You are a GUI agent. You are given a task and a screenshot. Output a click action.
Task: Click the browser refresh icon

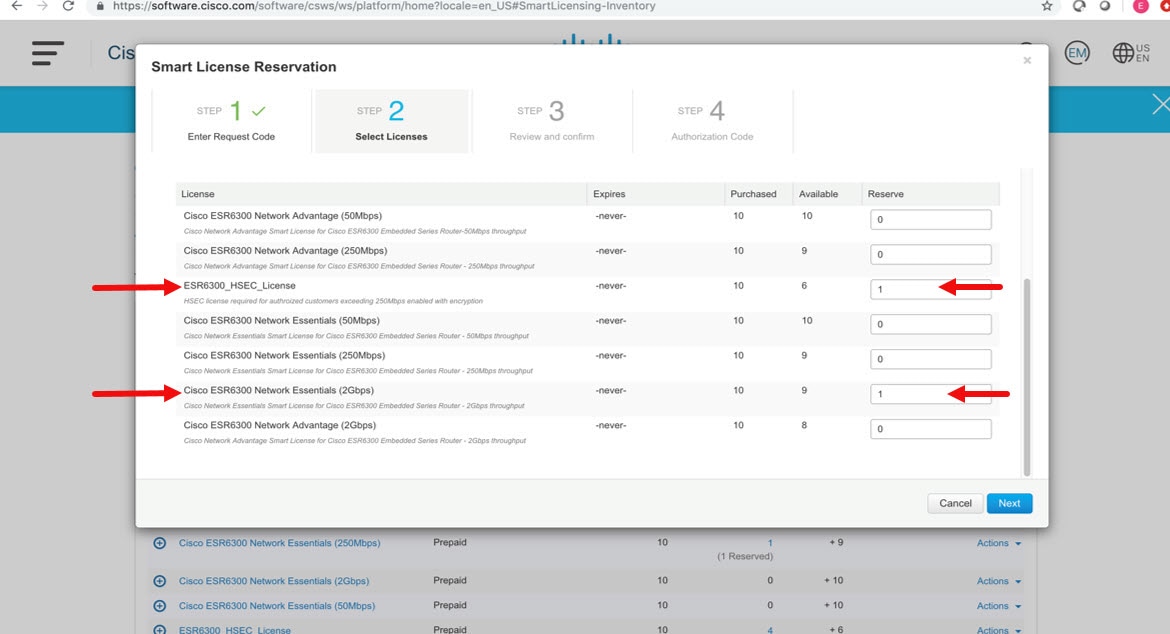67,6
